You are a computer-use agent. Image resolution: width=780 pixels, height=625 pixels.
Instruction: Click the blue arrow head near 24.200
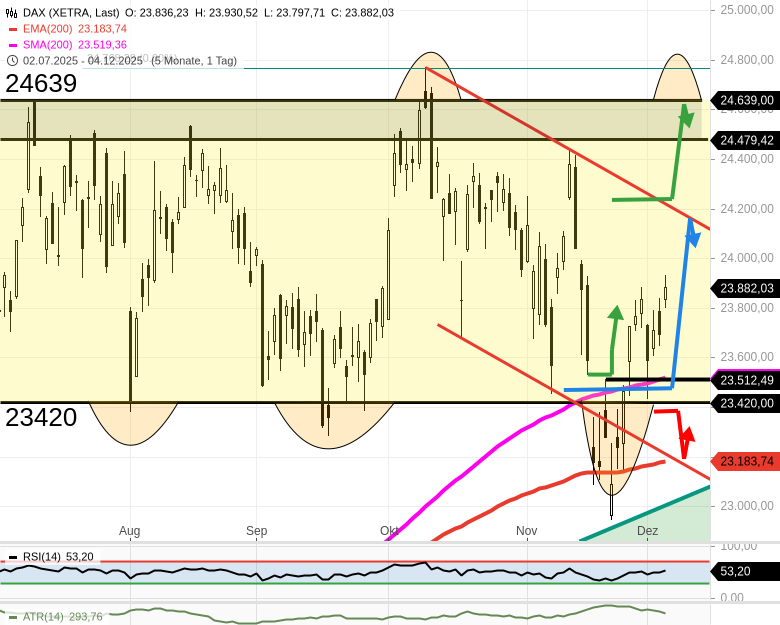click(691, 229)
